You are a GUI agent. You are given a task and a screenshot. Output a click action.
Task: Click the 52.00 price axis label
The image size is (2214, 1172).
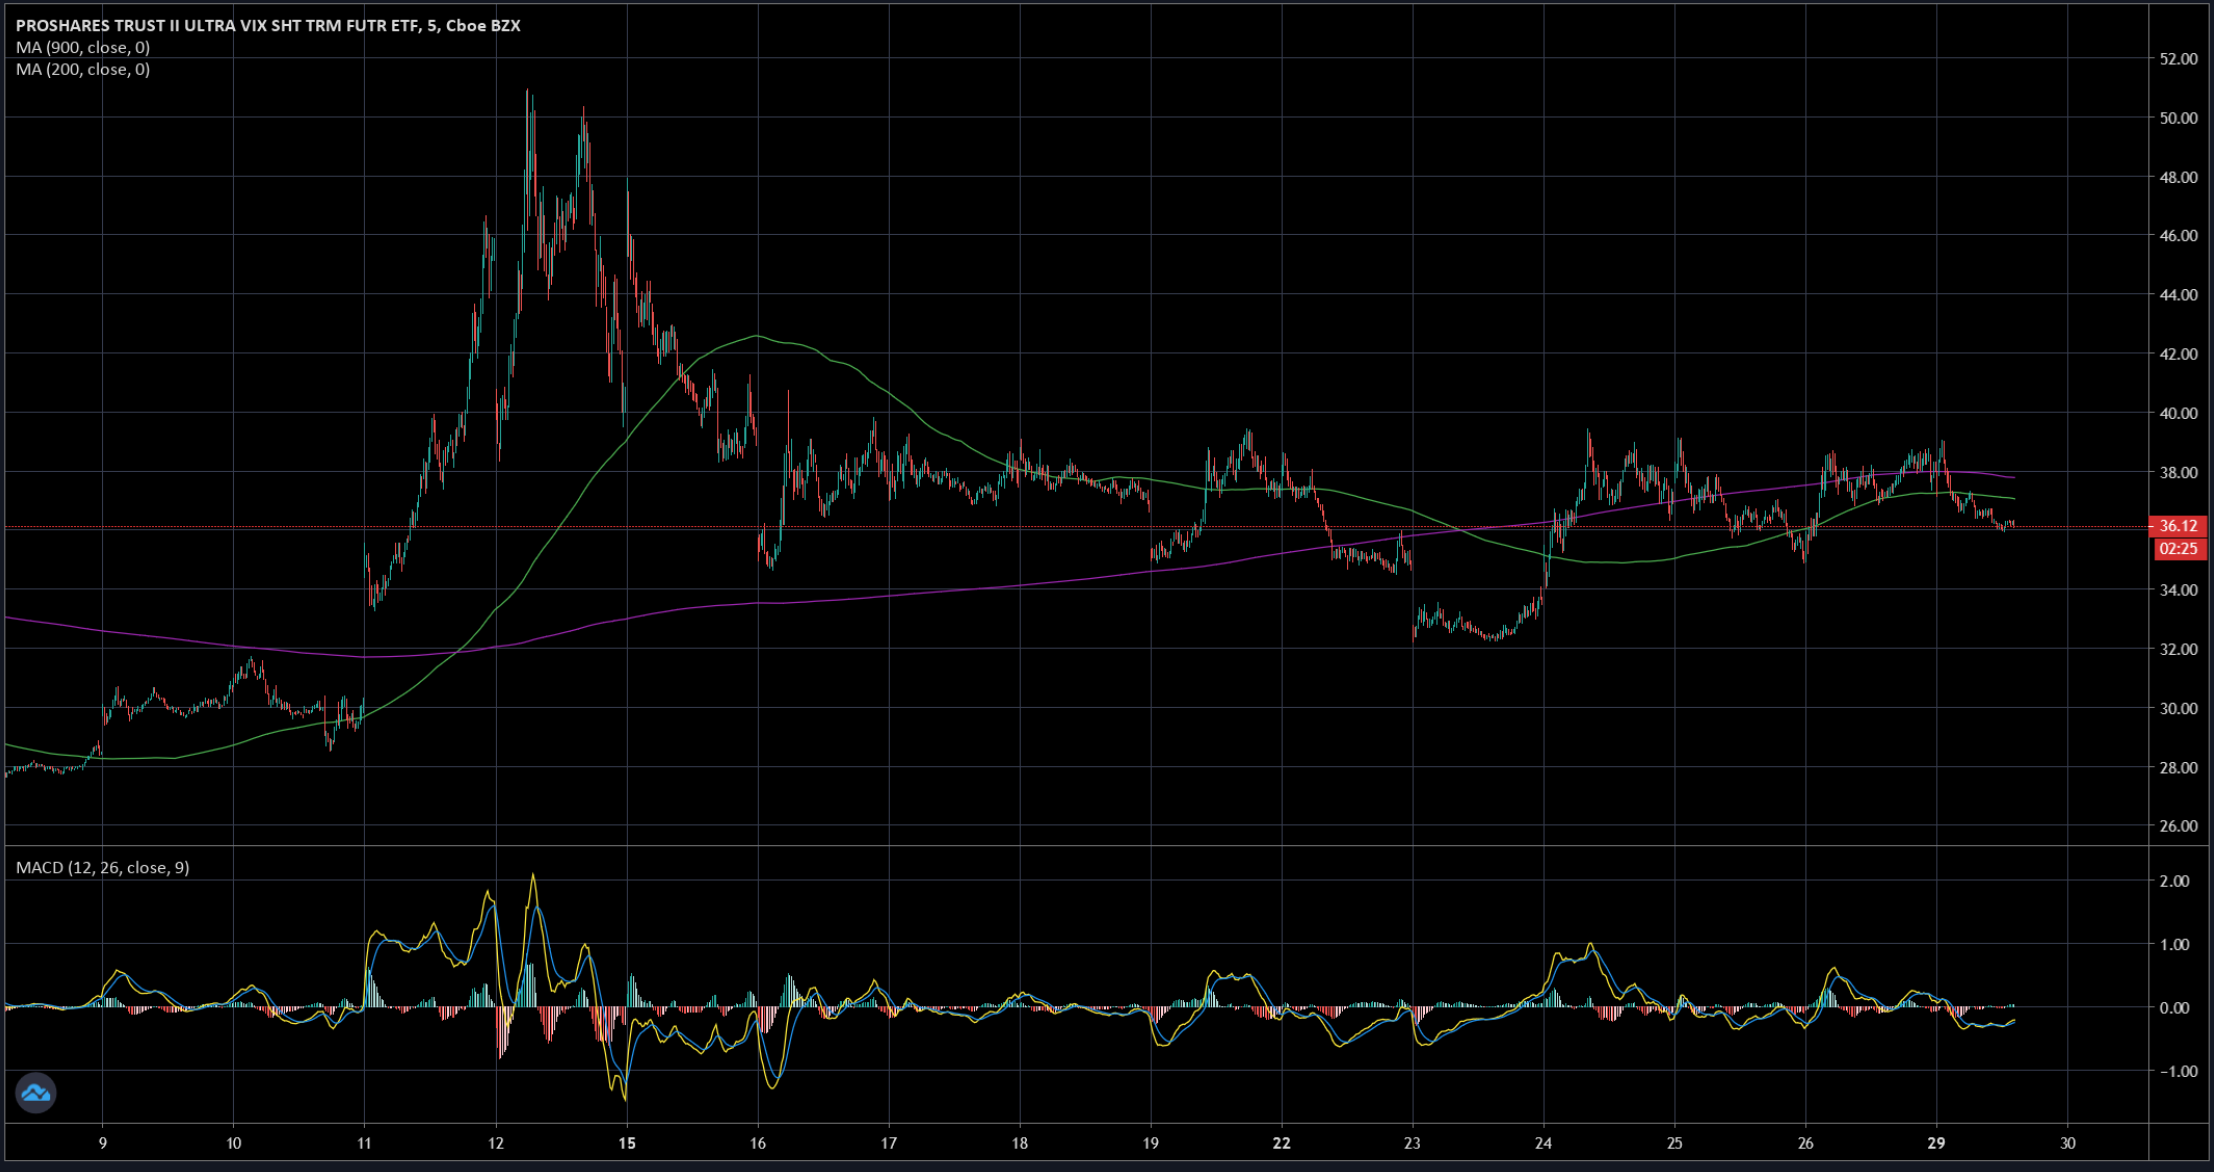tap(2178, 60)
